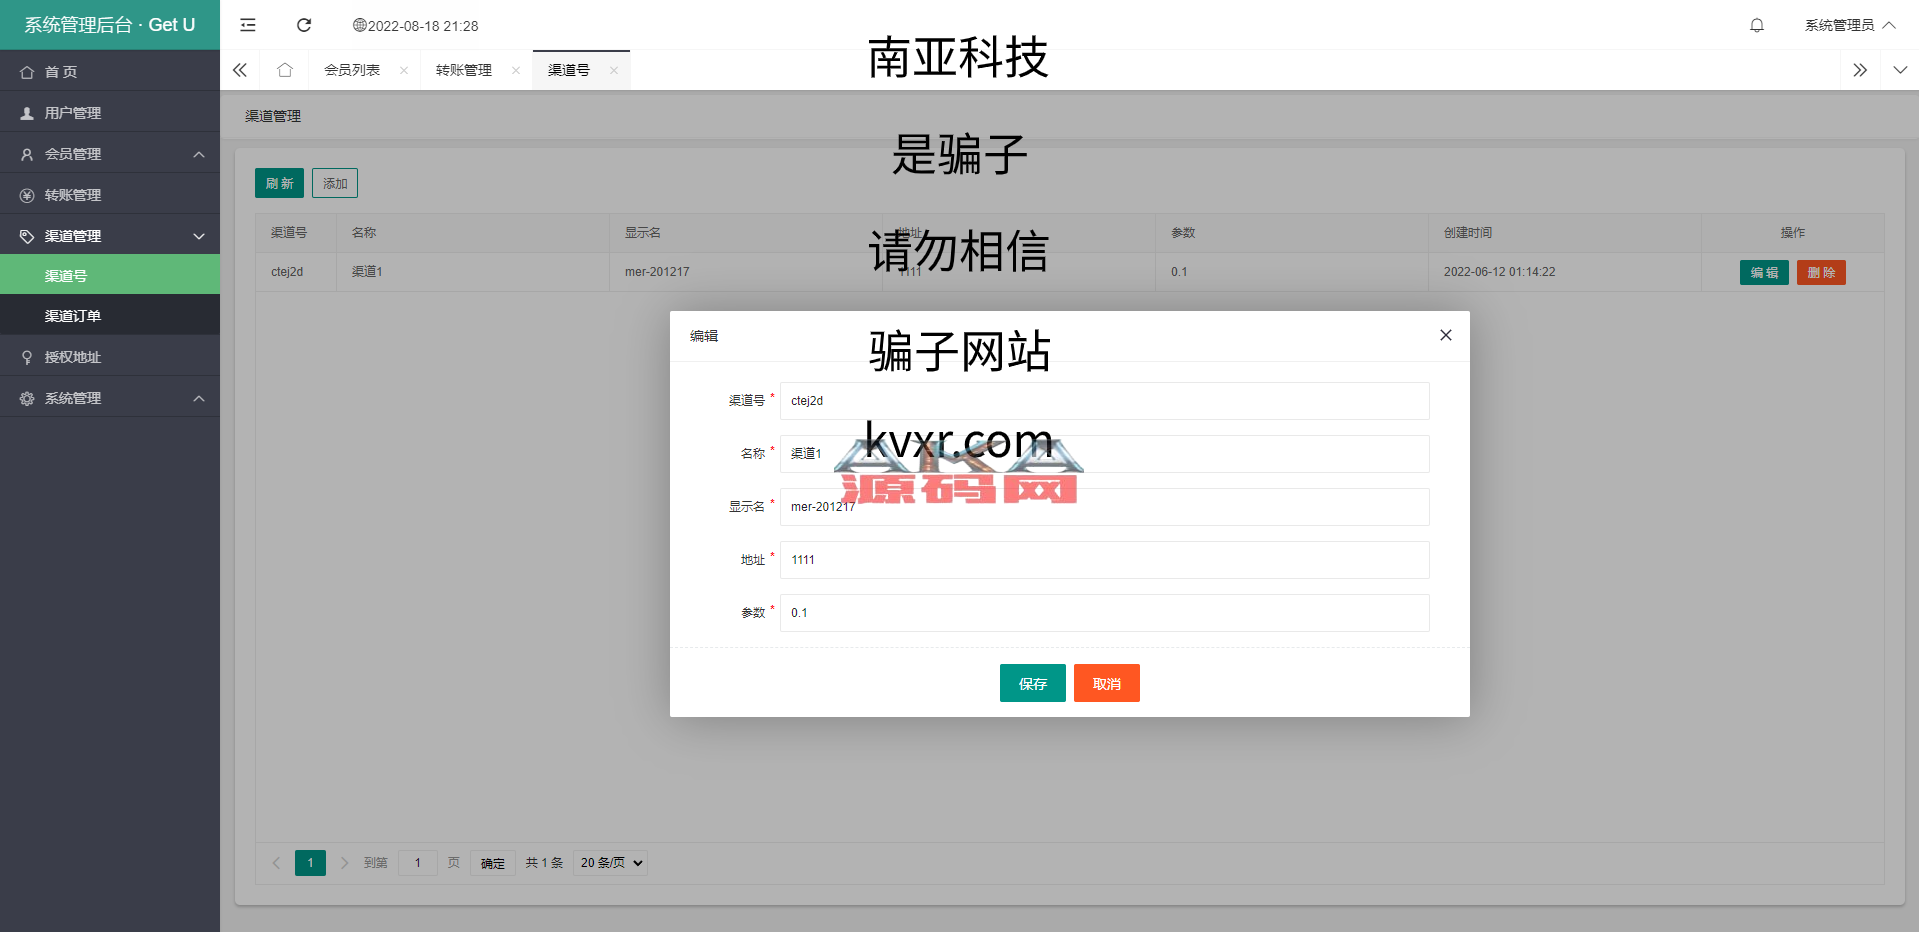Close the 转账管理 tab
The image size is (1919, 932).
point(516,70)
